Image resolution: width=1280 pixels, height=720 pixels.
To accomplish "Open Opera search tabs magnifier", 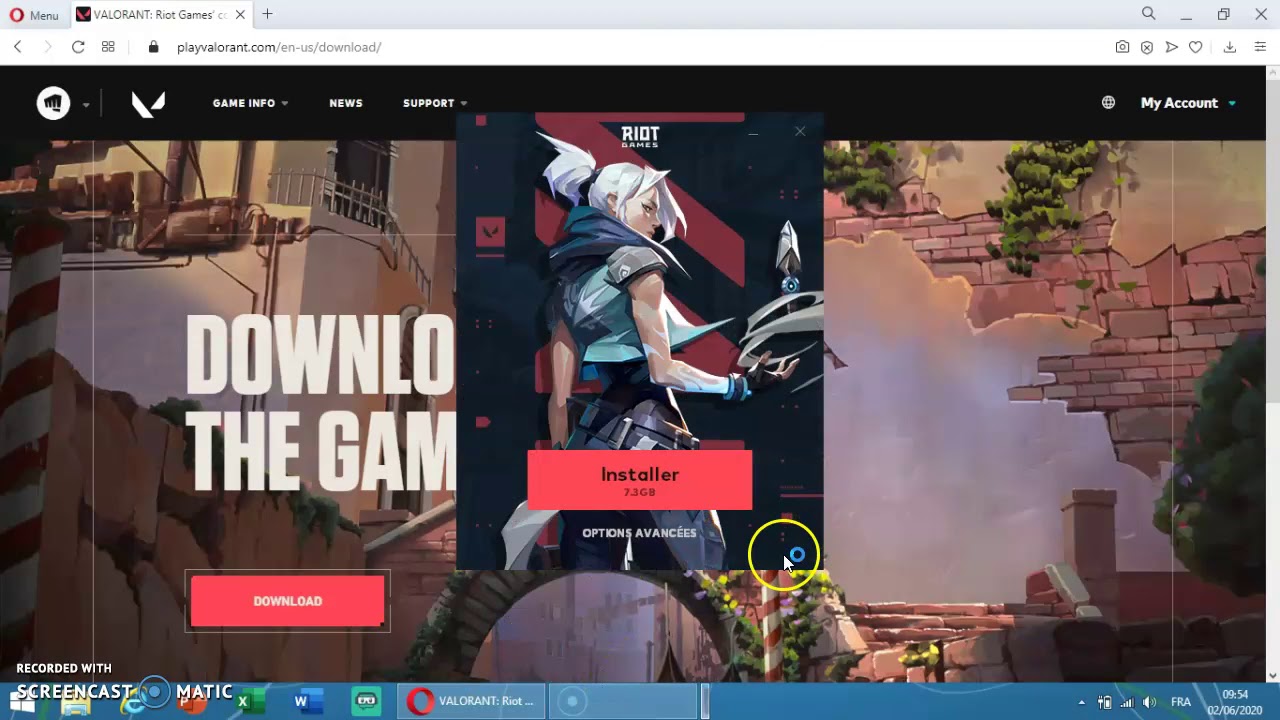I will click(1149, 14).
